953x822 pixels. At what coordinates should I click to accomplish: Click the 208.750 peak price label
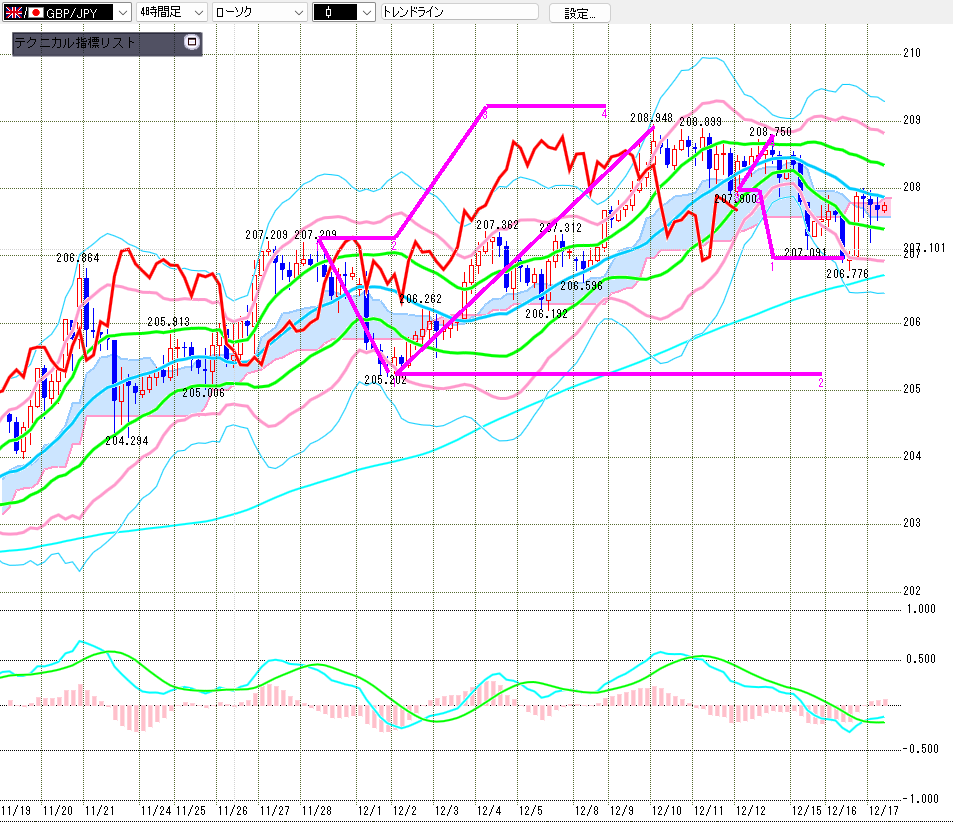(769, 131)
